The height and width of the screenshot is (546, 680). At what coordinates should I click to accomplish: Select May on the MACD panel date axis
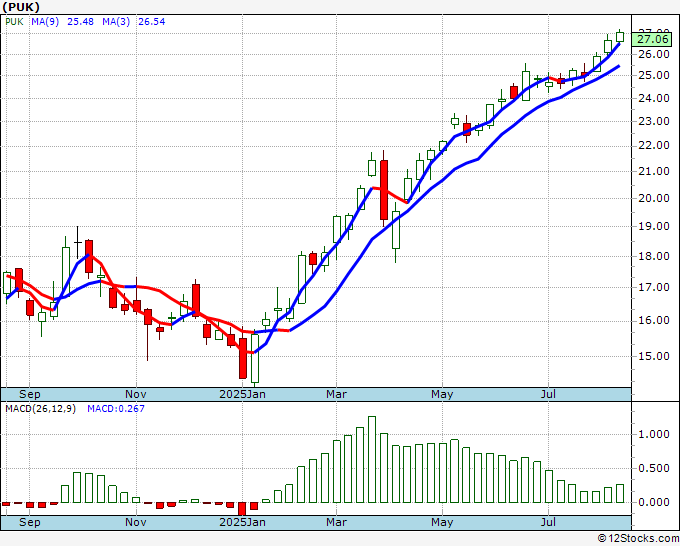coord(442,522)
